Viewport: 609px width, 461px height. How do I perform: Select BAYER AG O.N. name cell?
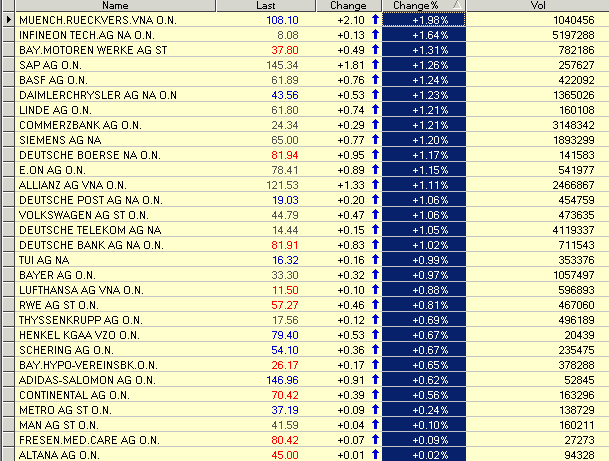57,275
